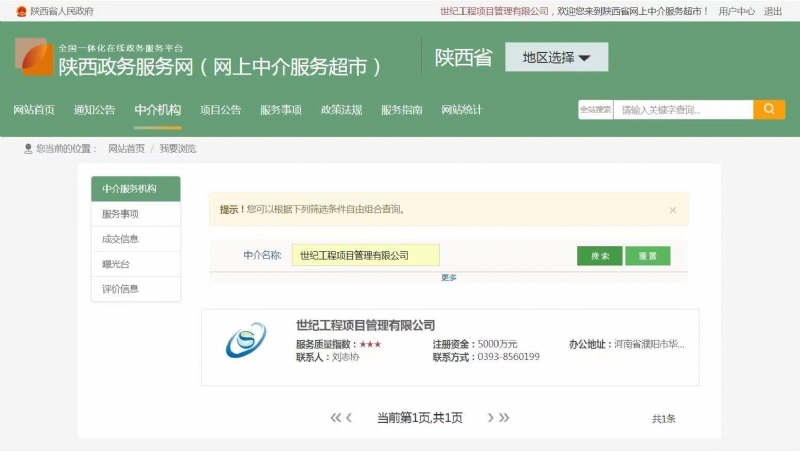Image resolution: width=800 pixels, height=451 pixels.
Task: Click the truncated office address 河南省濮阳市
Action: coord(649,344)
